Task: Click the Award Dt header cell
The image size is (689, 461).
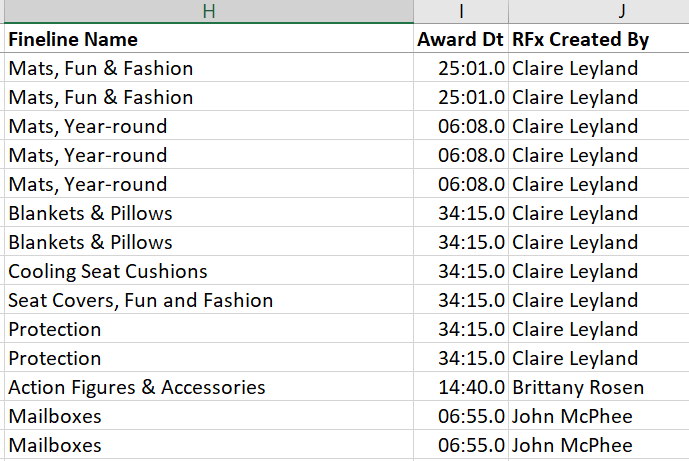Action: pos(460,40)
